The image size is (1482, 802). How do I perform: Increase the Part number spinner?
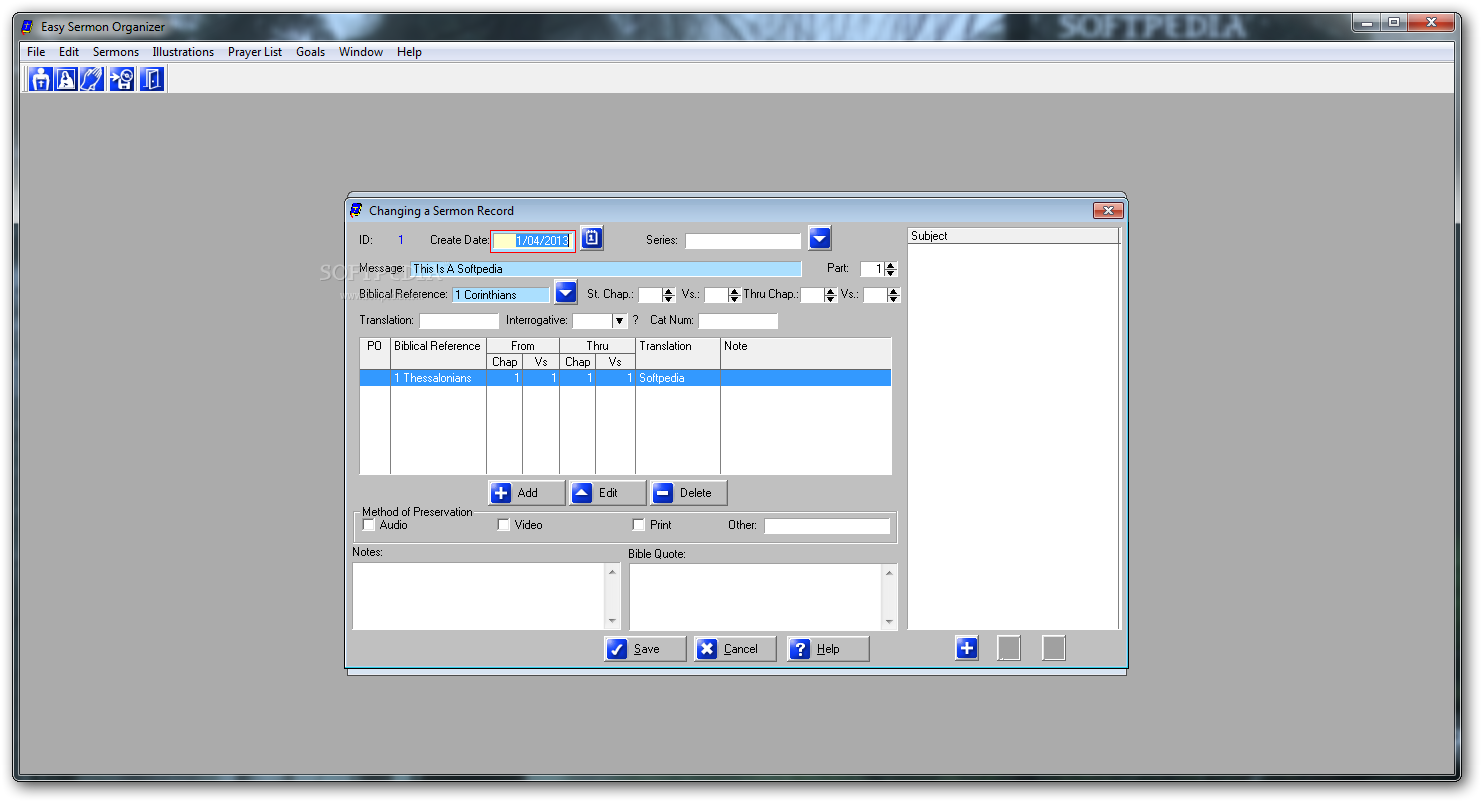pos(891,265)
